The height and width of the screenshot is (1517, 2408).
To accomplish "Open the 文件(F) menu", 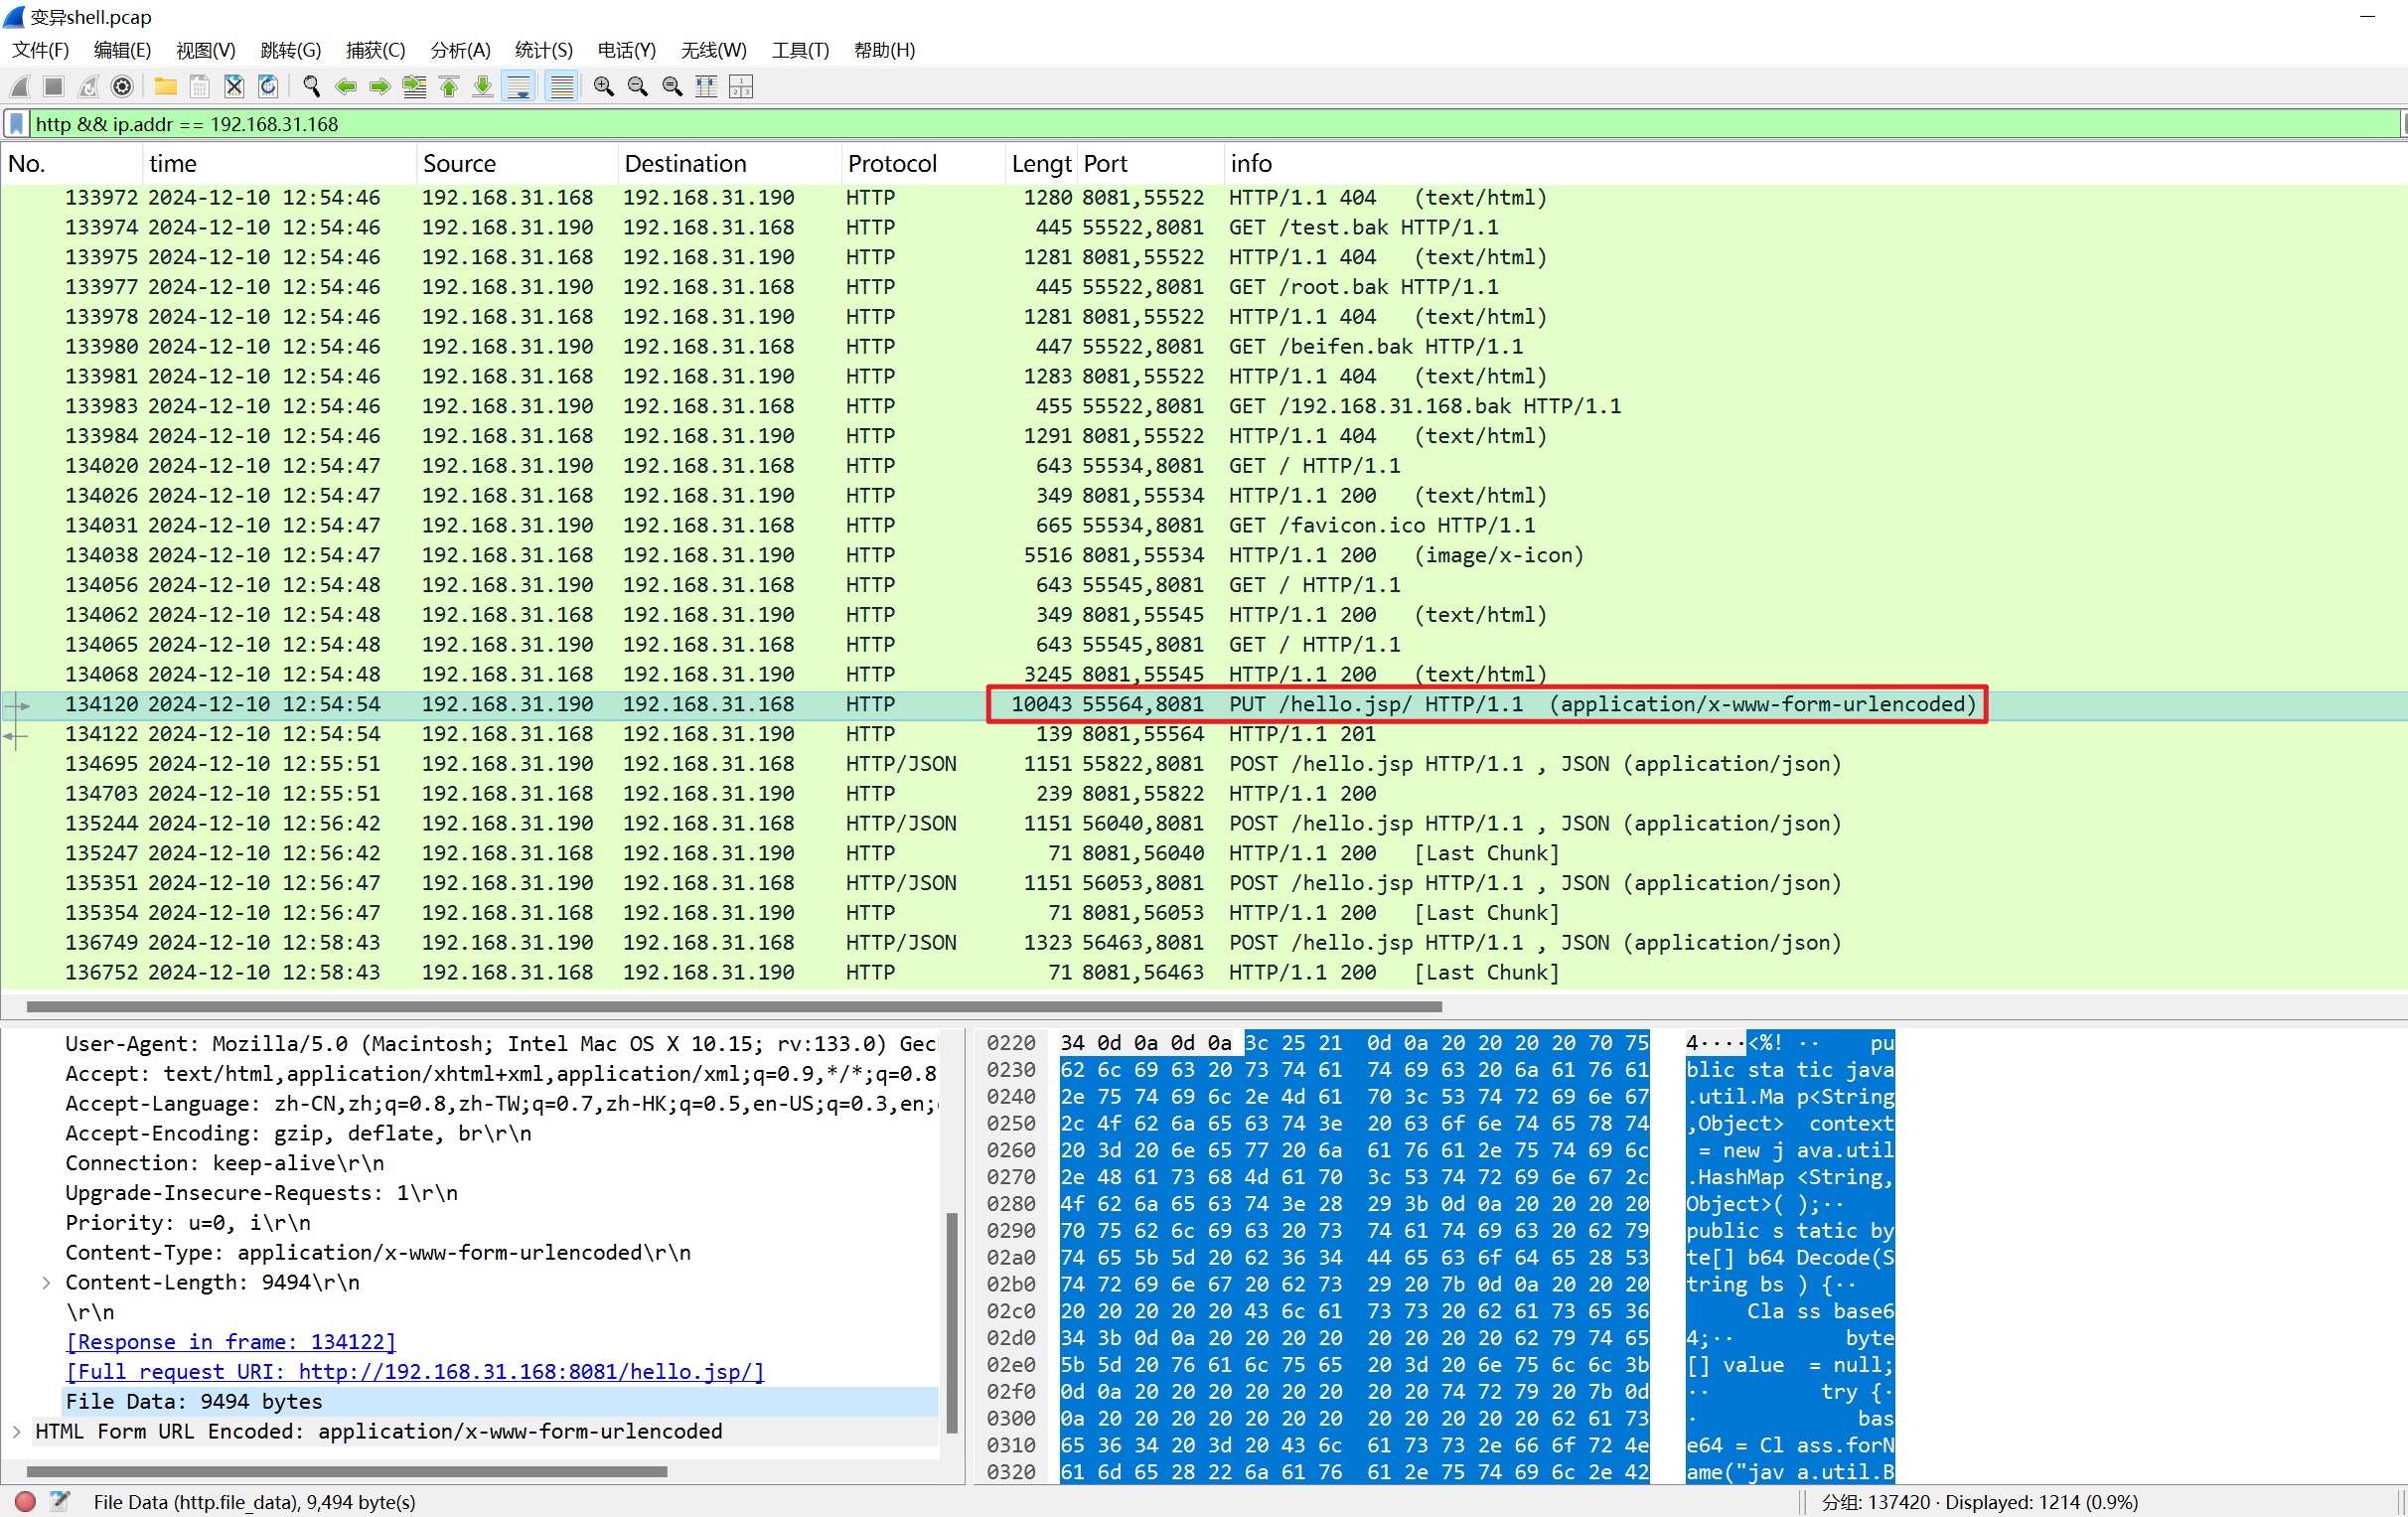I will click(41, 50).
